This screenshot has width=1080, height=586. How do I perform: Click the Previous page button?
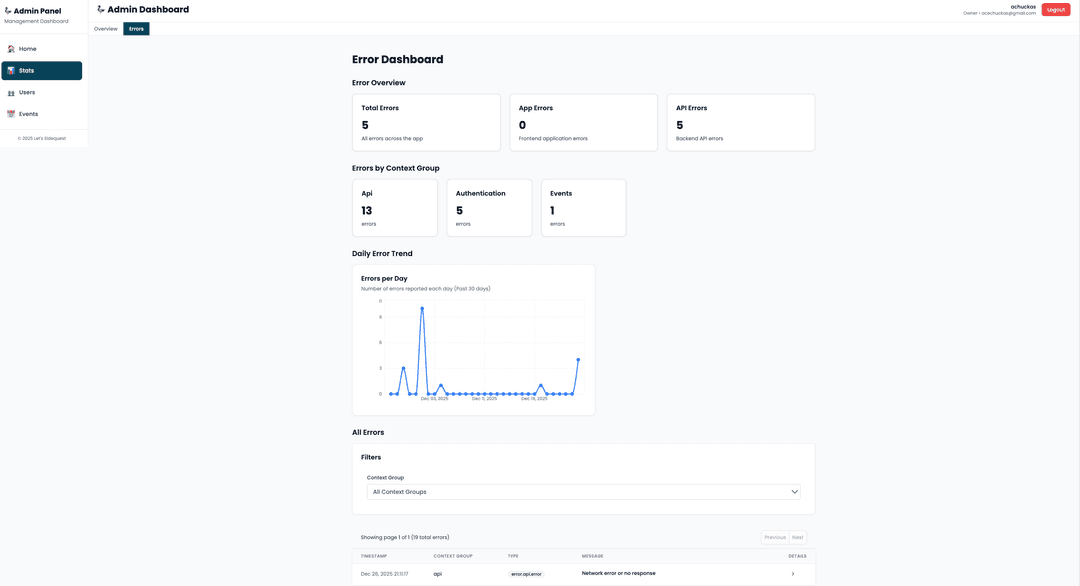(x=775, y=537)
